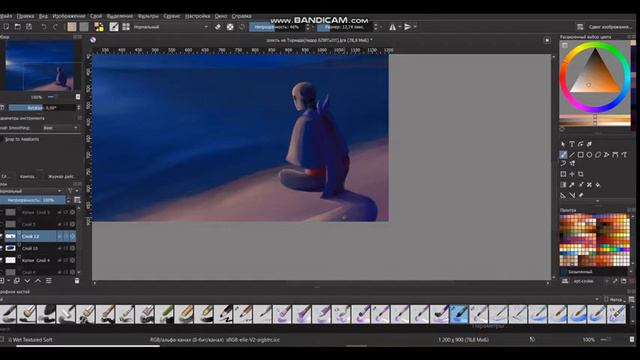Select the Polygon tool
This screenshot has height=360, width=640.
tap(598, 155)
